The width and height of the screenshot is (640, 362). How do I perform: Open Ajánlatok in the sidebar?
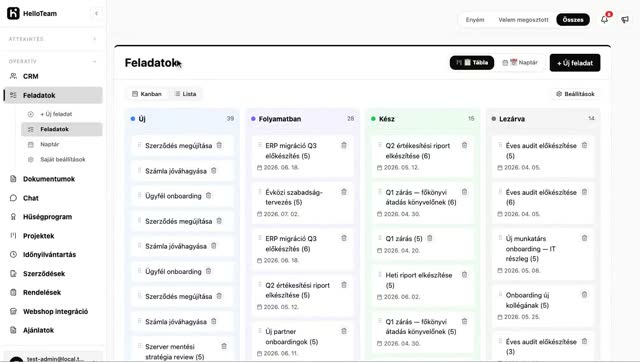(53, 330)
